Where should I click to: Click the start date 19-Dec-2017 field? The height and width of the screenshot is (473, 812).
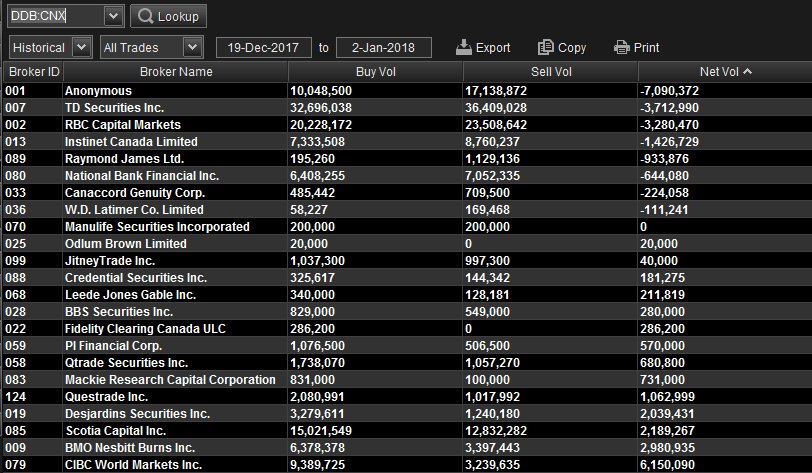(x=264, y=48)
